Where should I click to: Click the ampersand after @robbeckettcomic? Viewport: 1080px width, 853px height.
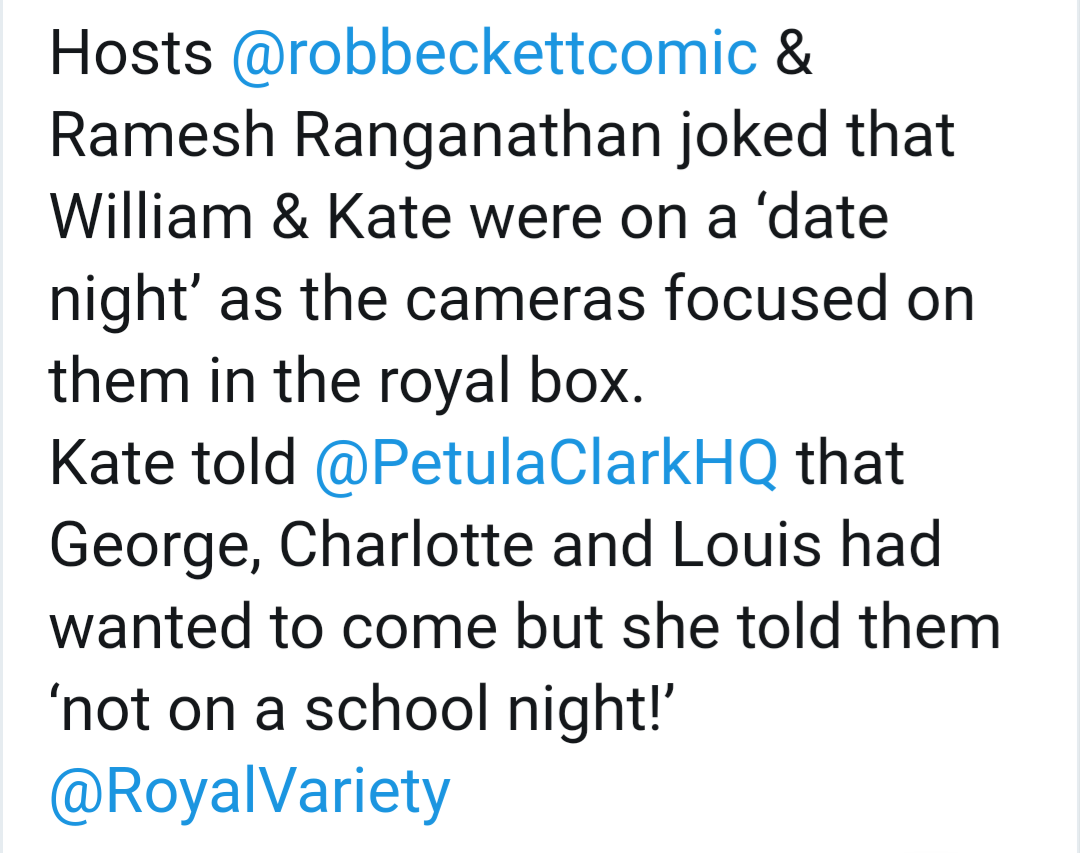pos(793,54)
